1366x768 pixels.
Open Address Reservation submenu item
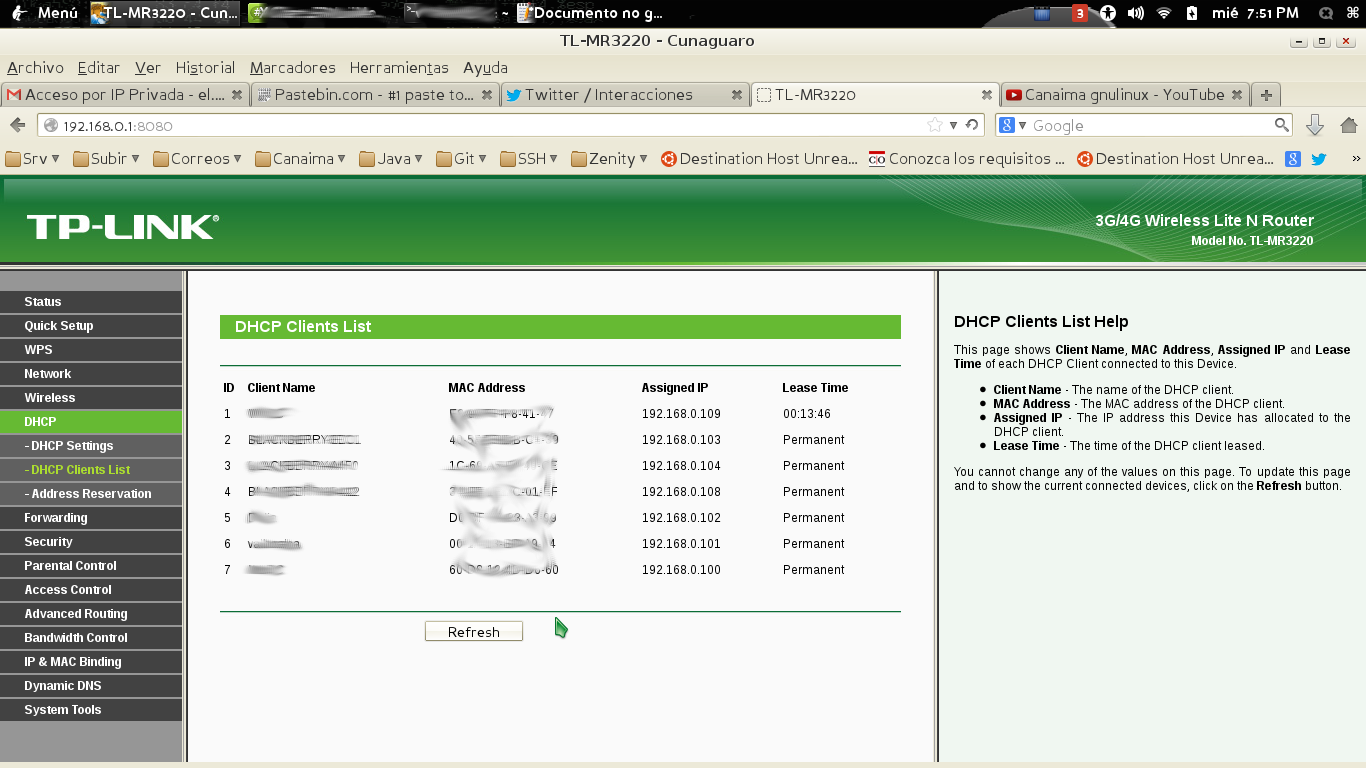[91, 494]
